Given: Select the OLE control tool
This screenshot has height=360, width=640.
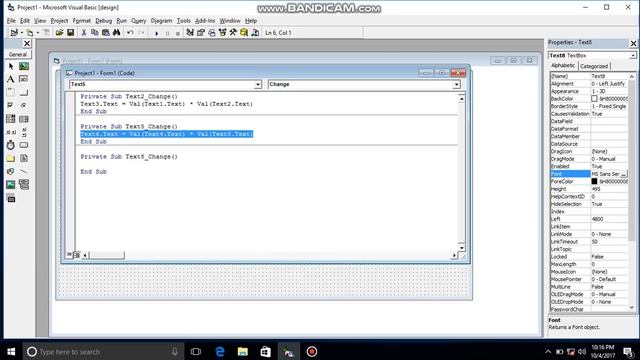Looking at the screenshot, I should pos(11,198).
